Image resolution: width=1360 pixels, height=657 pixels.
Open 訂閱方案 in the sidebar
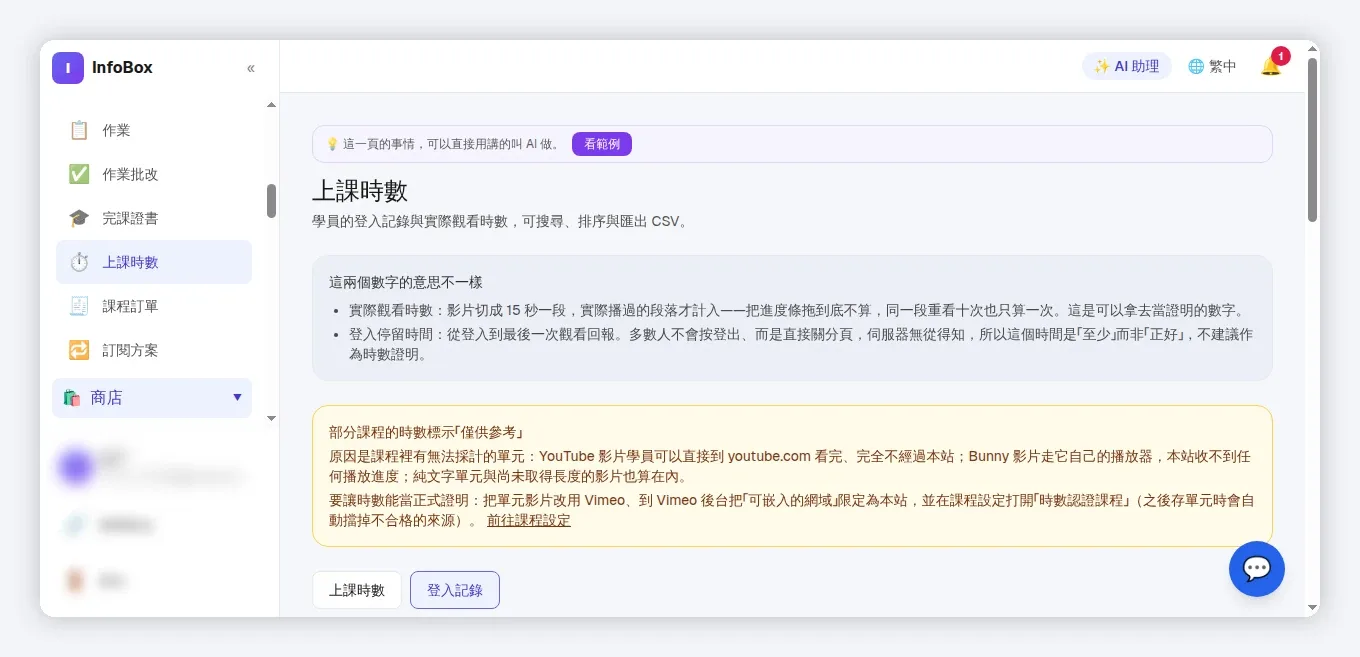154,350
